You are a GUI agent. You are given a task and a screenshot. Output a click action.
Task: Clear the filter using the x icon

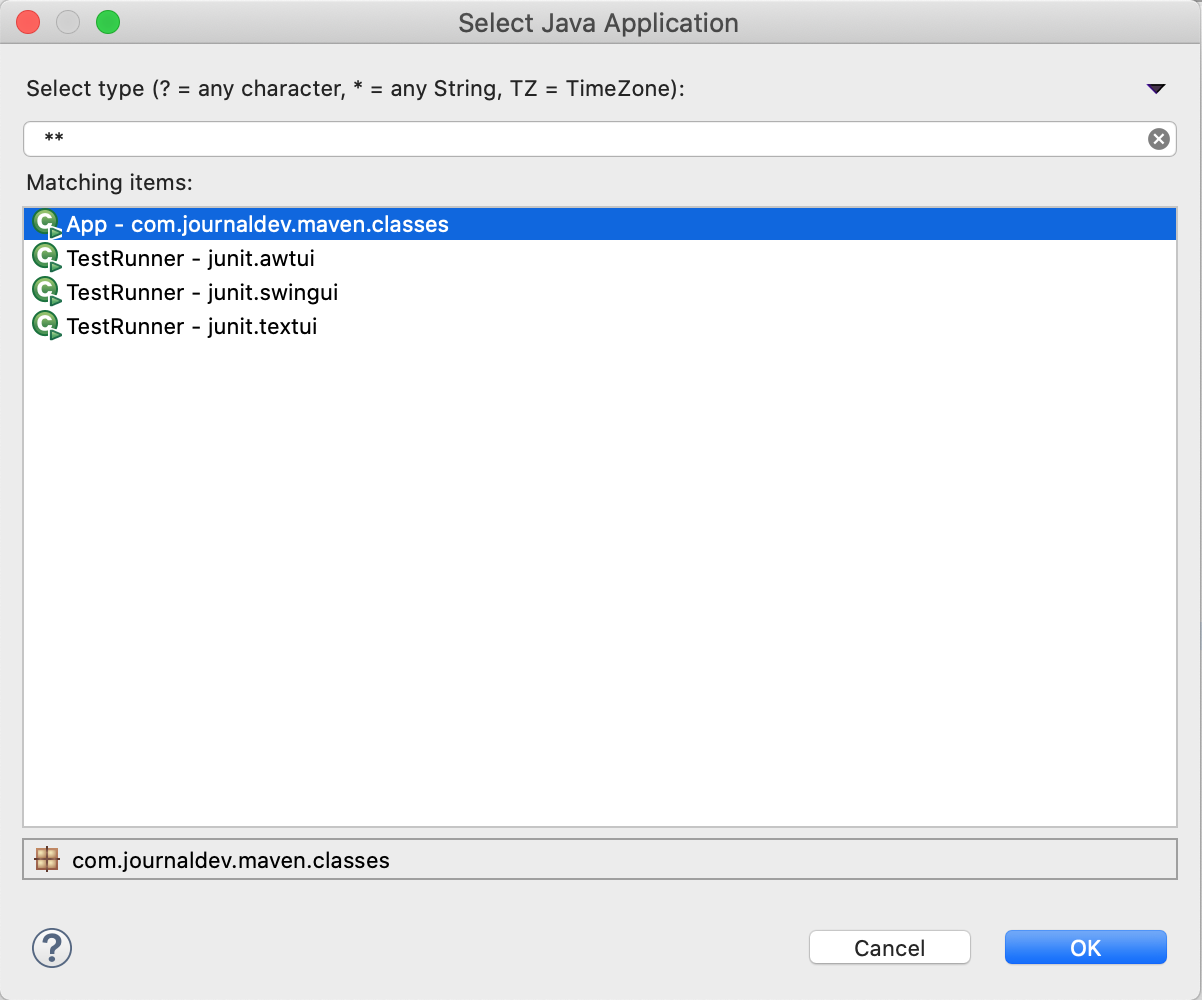click(x=1158, y=138)
